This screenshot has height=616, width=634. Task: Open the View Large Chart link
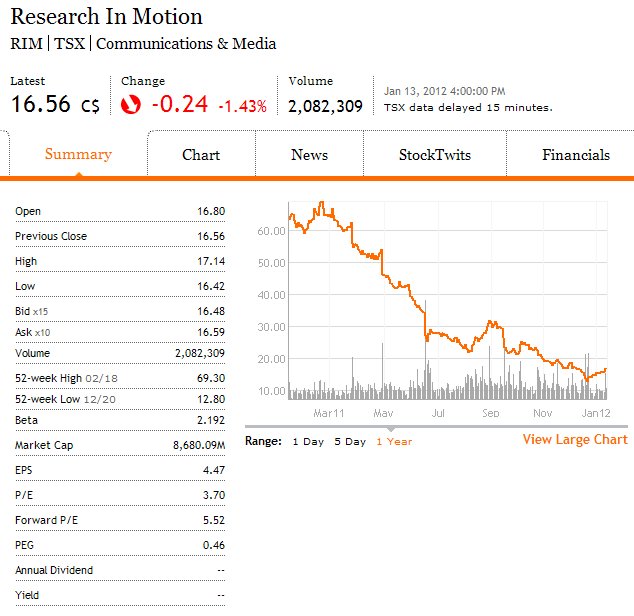point(575,439)
